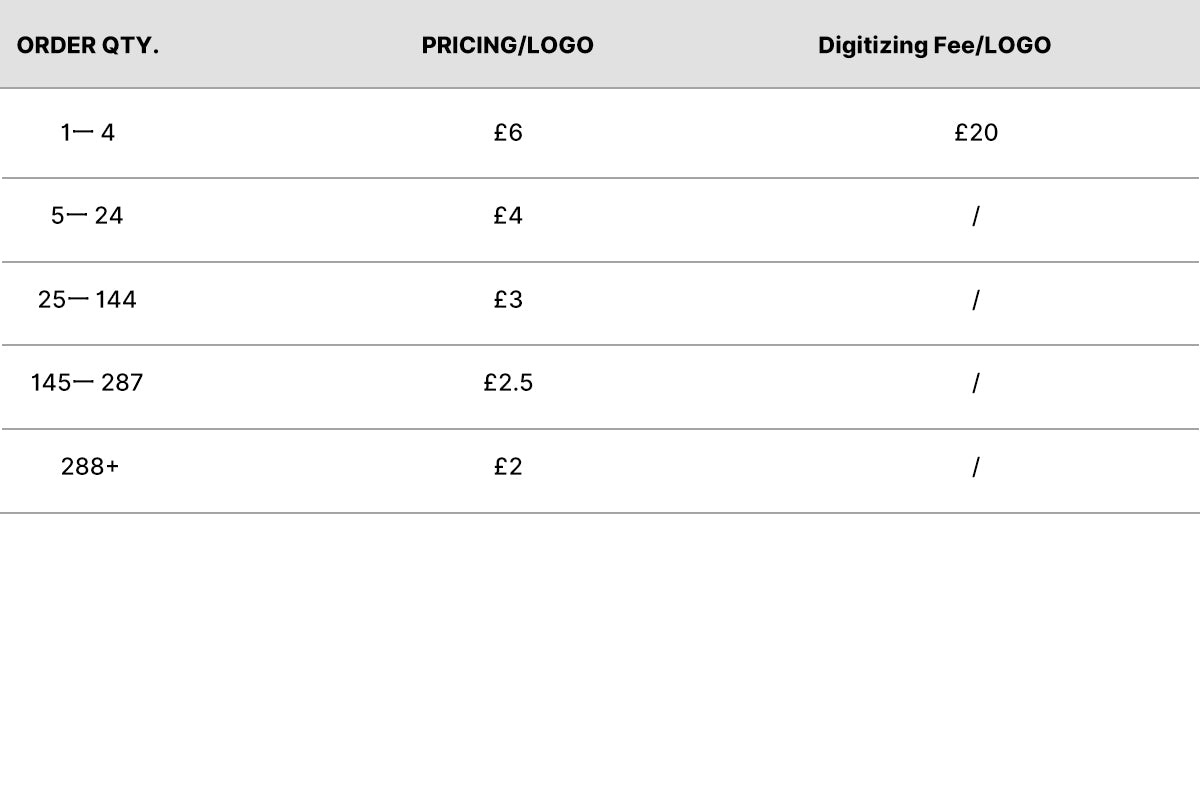Viewport: 1200px width, 800px height.
Task: Click the PRICING/LOGO column header
Action: coord(507,46)
